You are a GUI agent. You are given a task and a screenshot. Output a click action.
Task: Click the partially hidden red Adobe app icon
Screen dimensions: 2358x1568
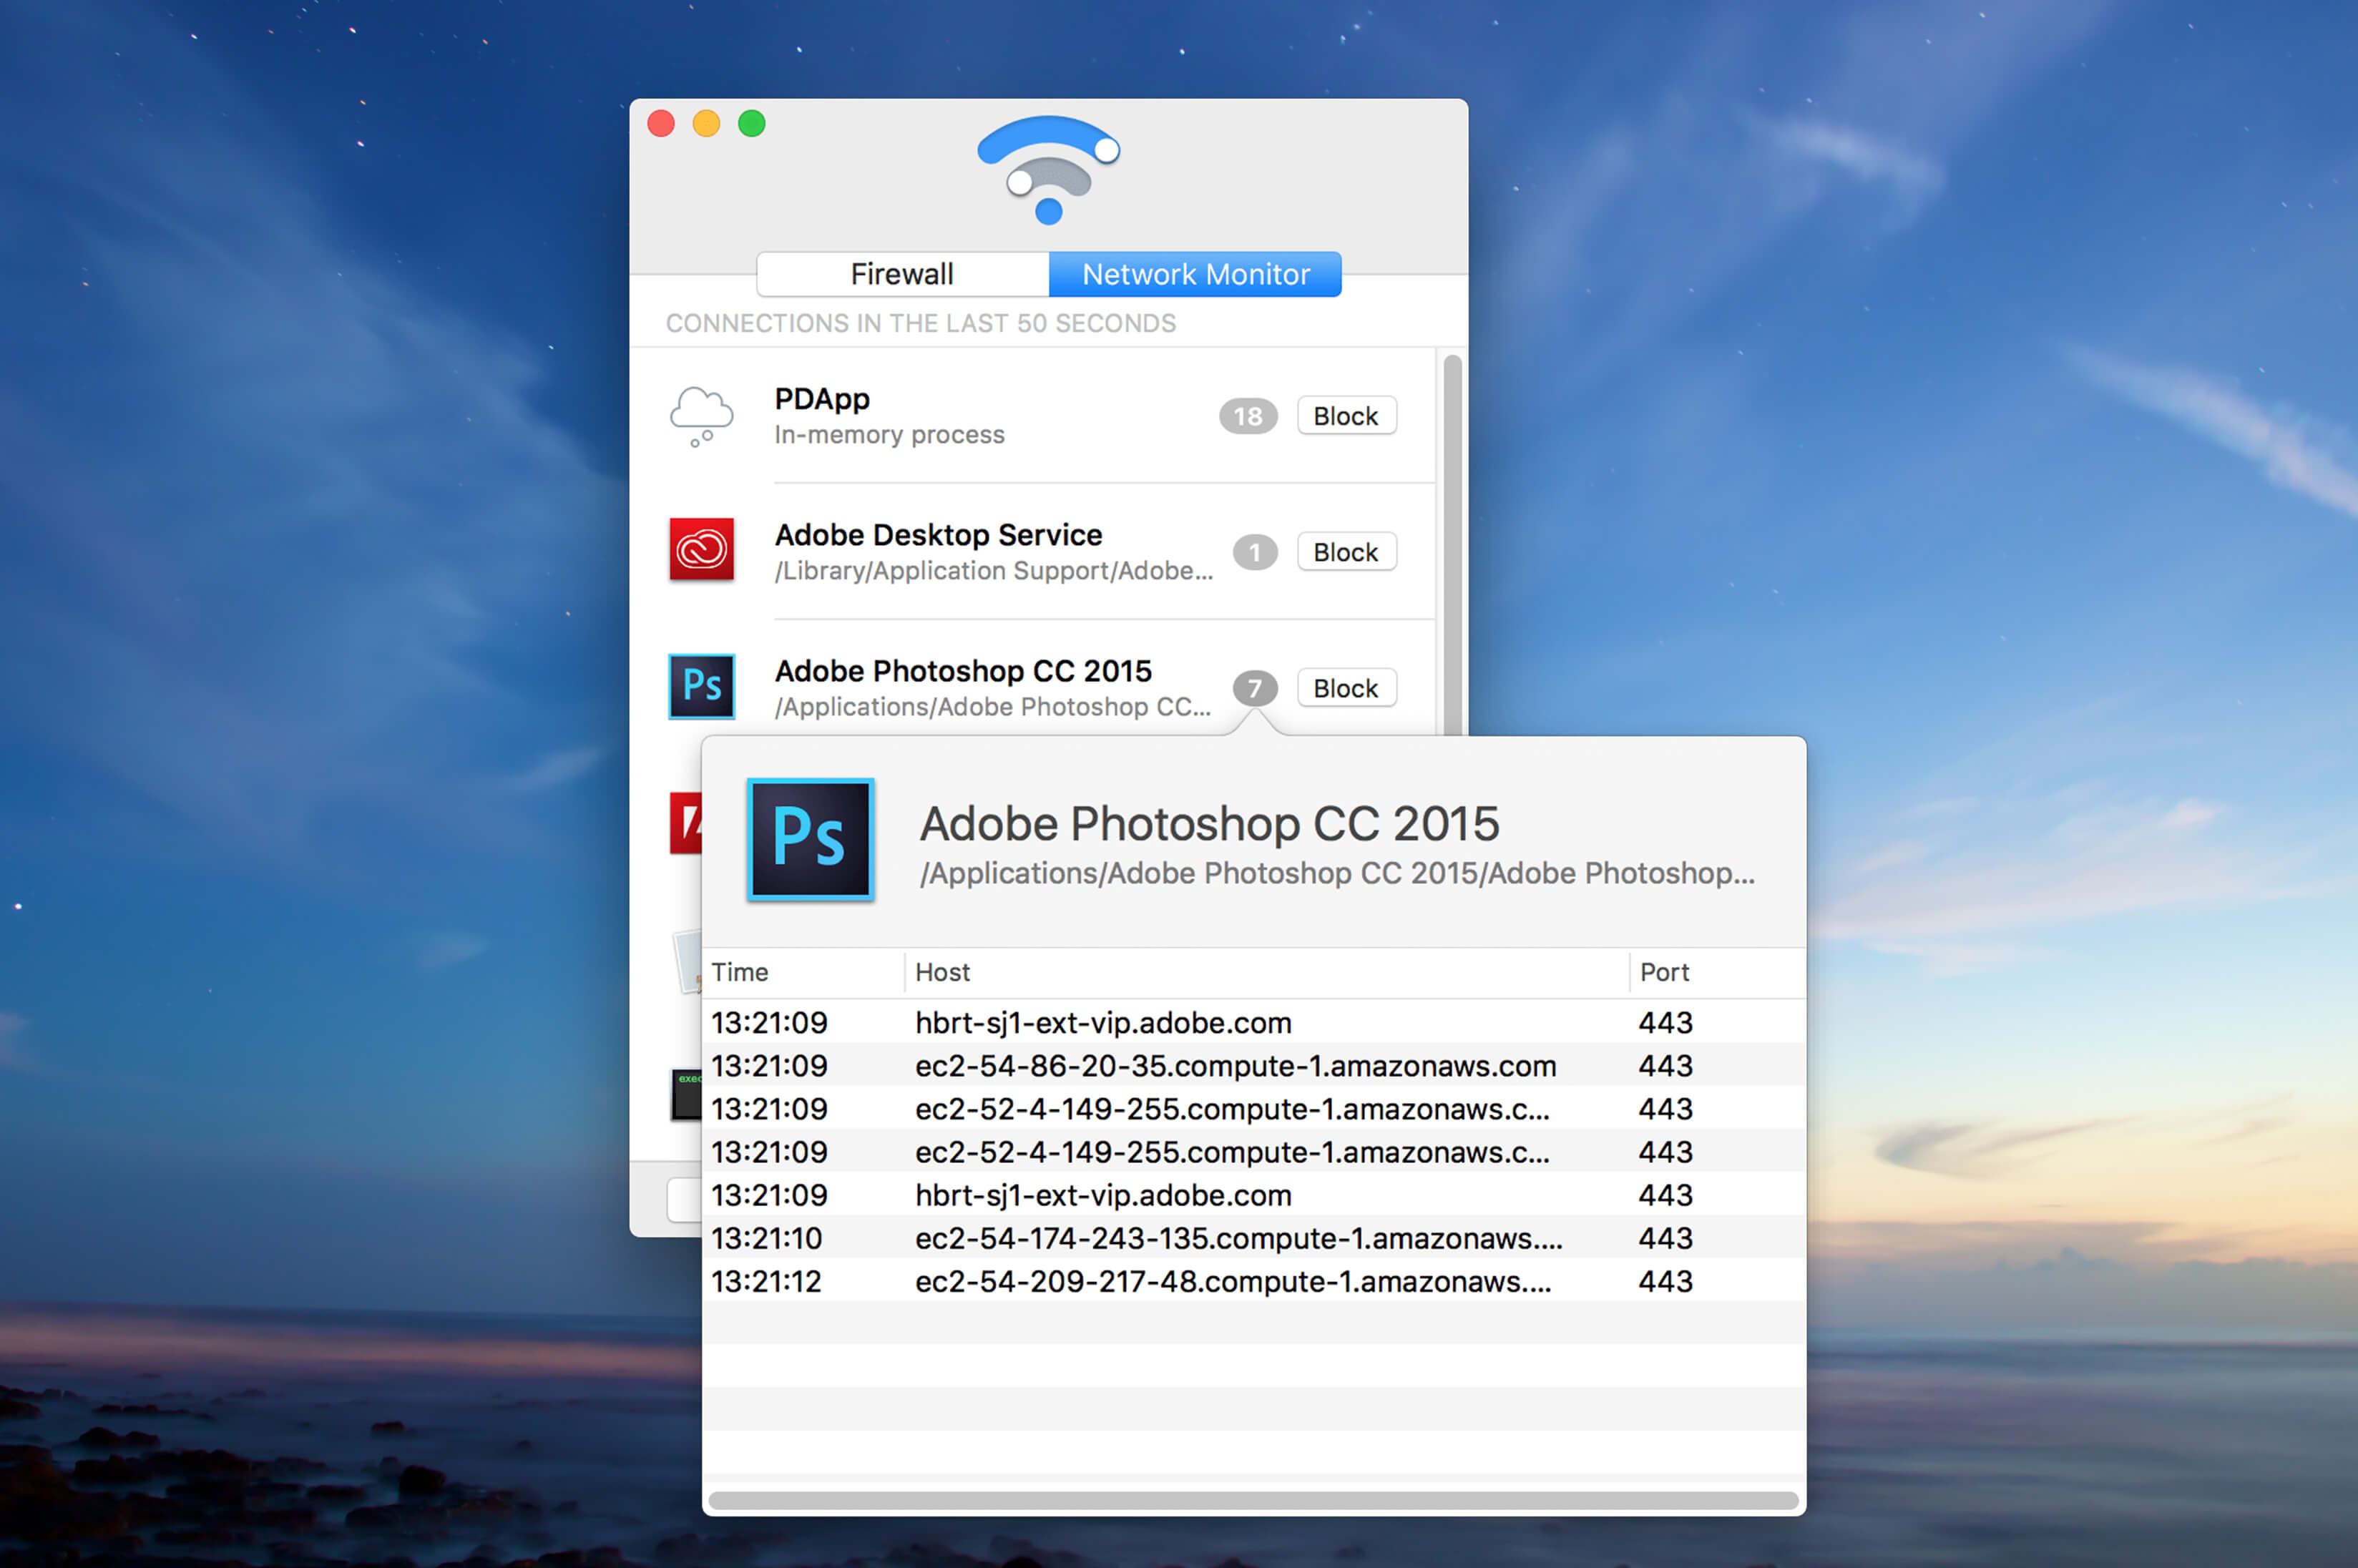686,822
